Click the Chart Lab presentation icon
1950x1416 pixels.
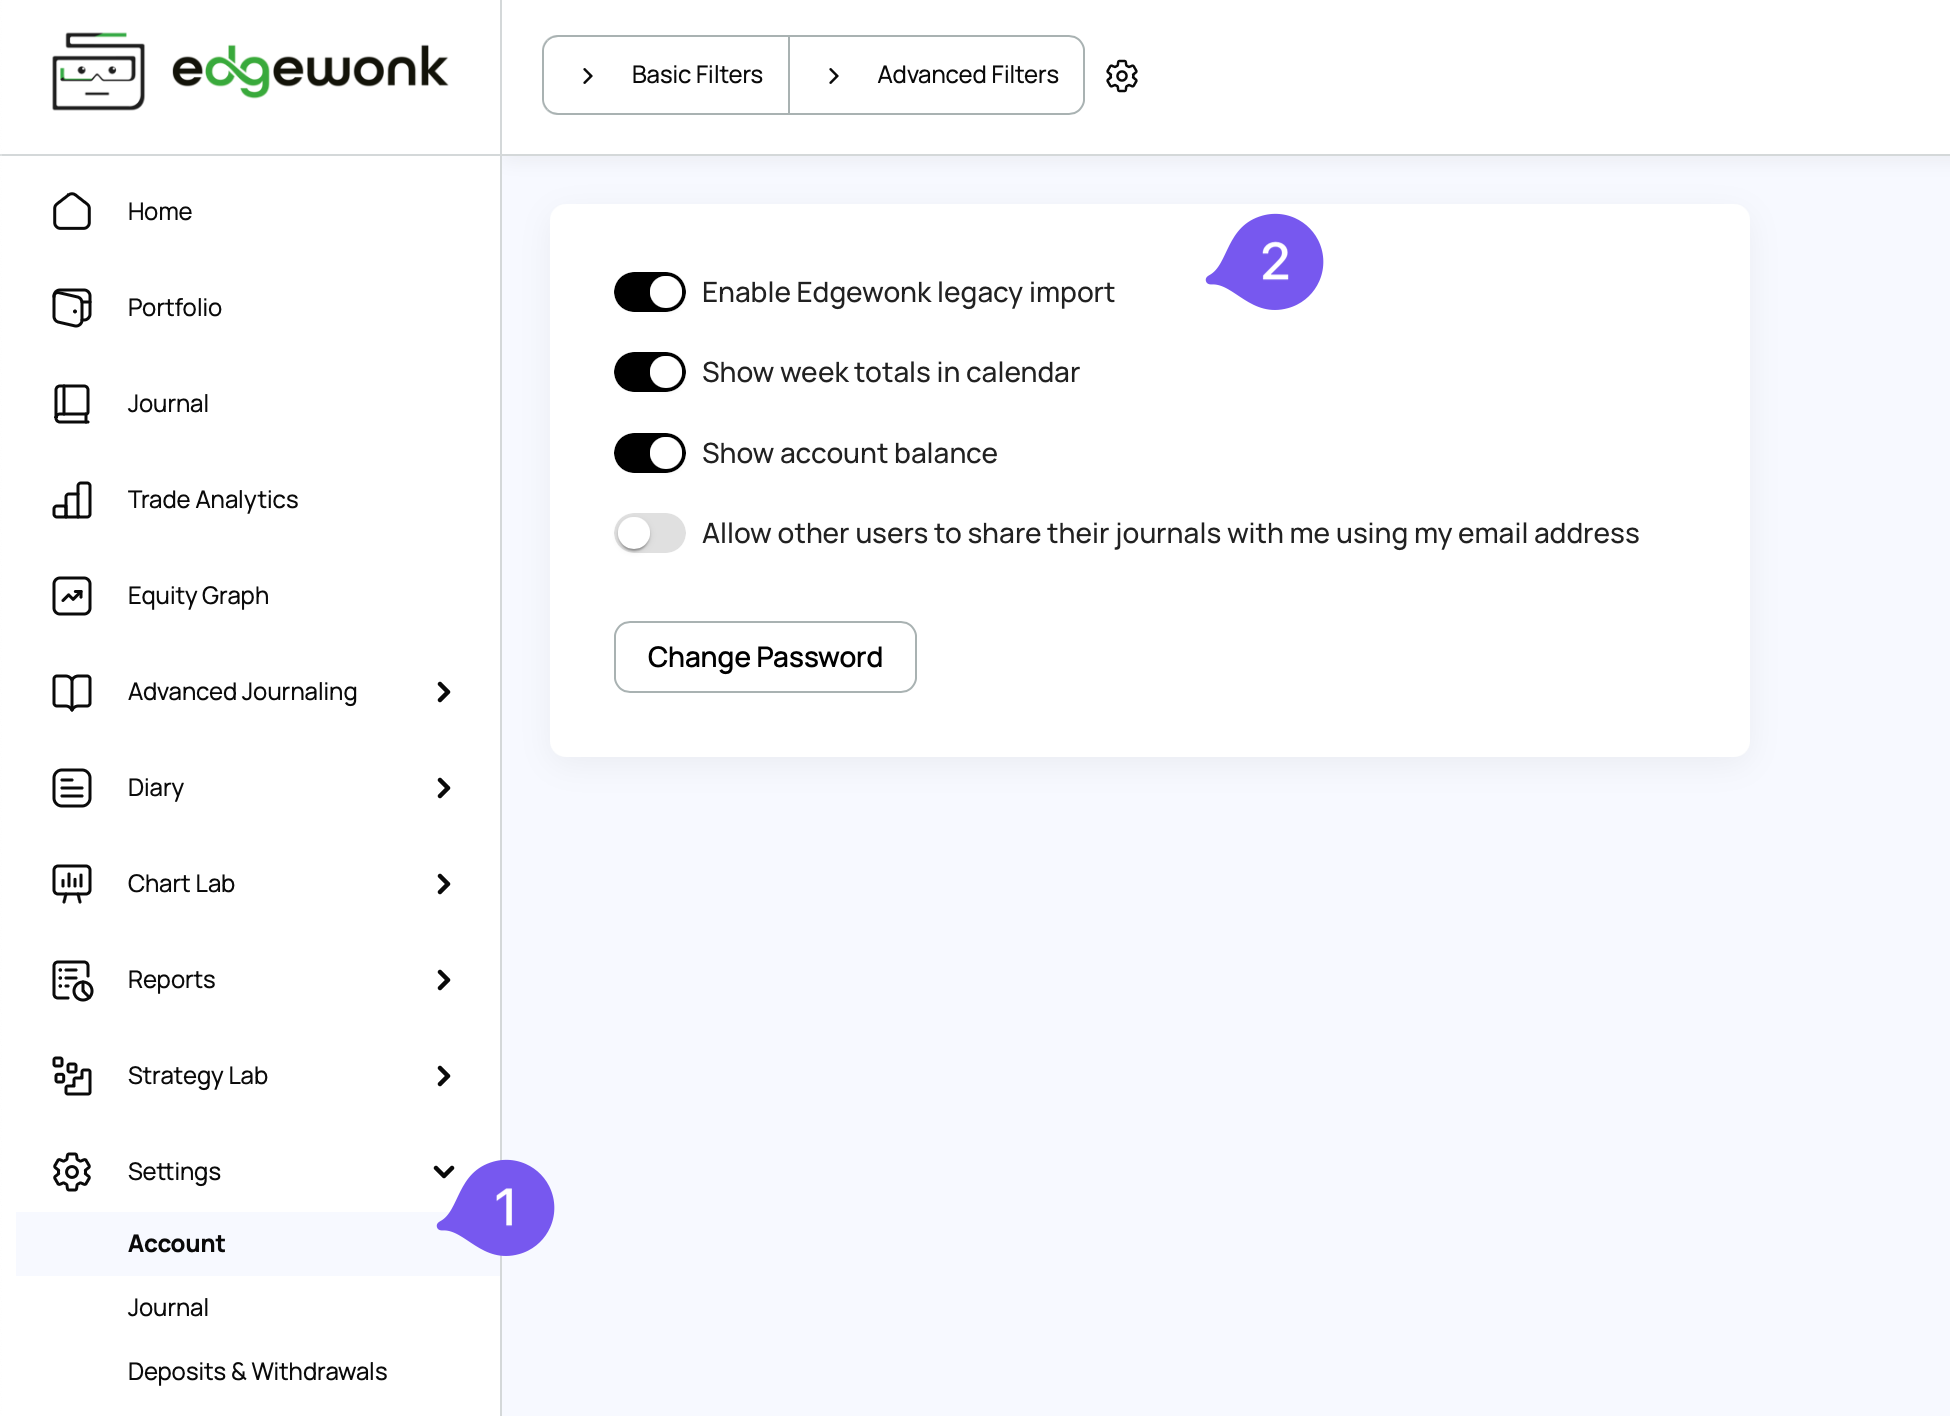pos(72,883)
